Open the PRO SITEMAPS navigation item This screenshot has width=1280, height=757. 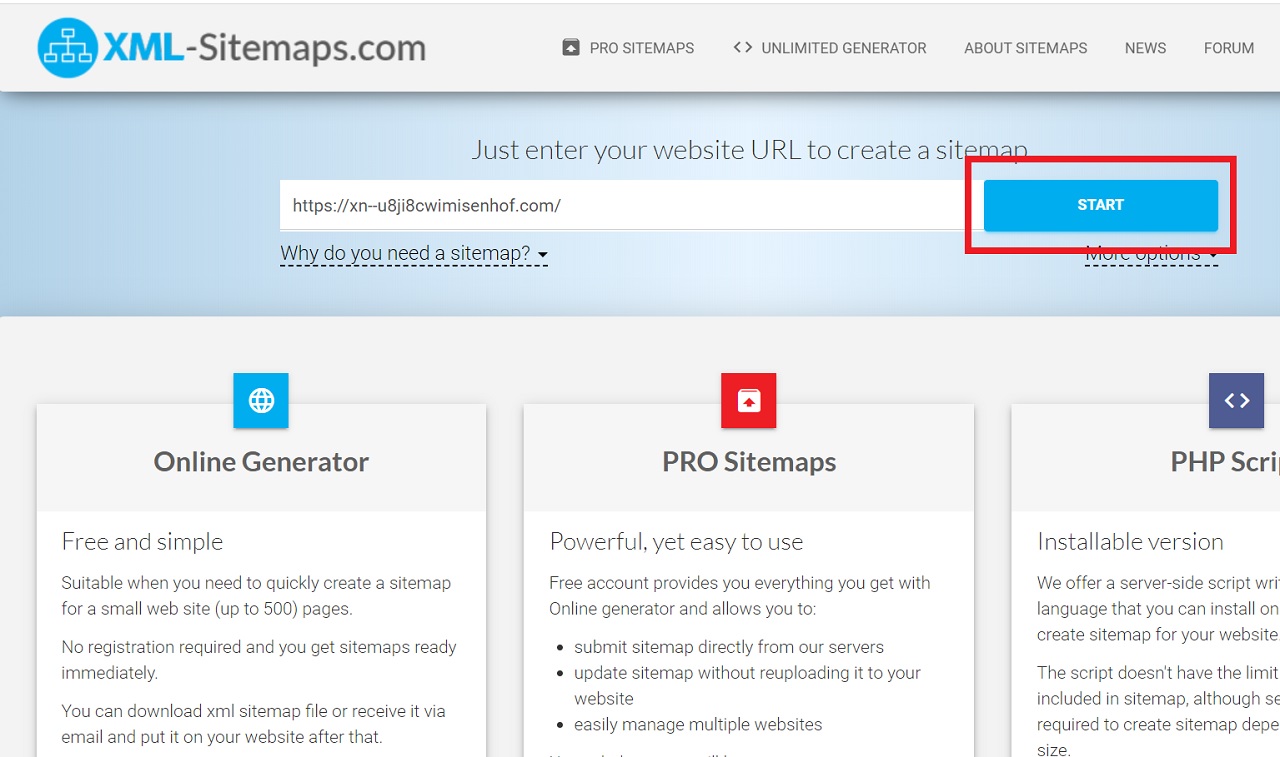pos(641,48)
